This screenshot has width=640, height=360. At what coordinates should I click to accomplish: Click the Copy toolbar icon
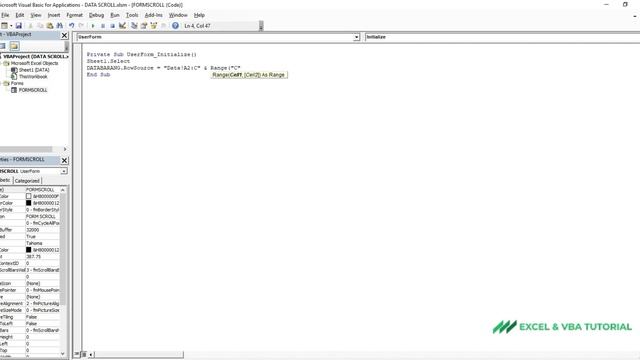click(x=40, y=26)
